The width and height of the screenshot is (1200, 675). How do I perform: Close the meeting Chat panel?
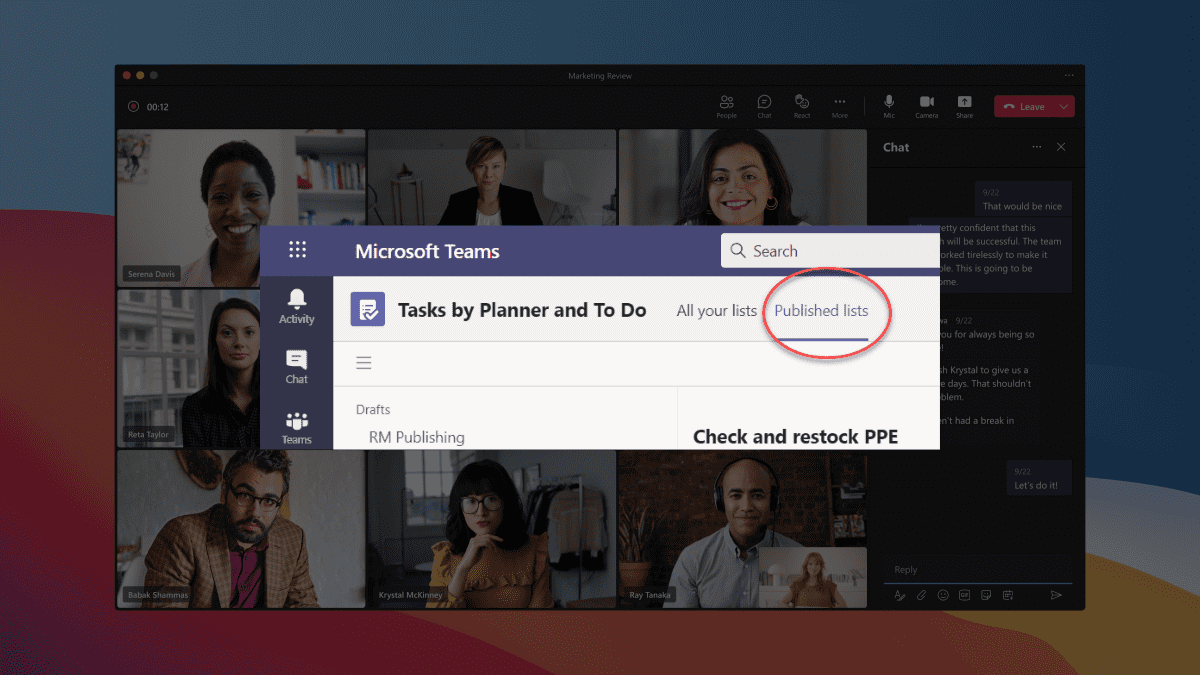point(1061,147)
